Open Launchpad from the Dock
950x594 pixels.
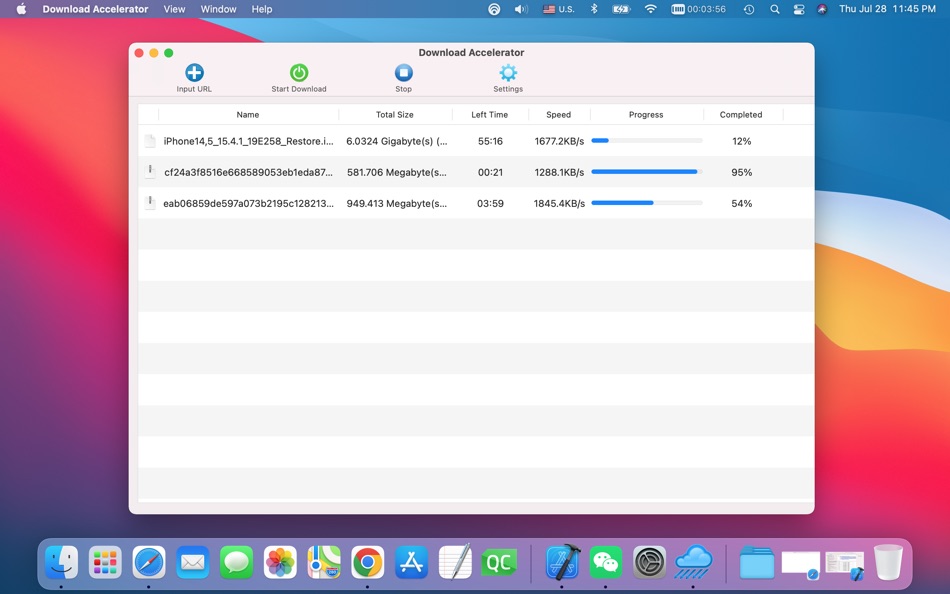click(105, 562)
